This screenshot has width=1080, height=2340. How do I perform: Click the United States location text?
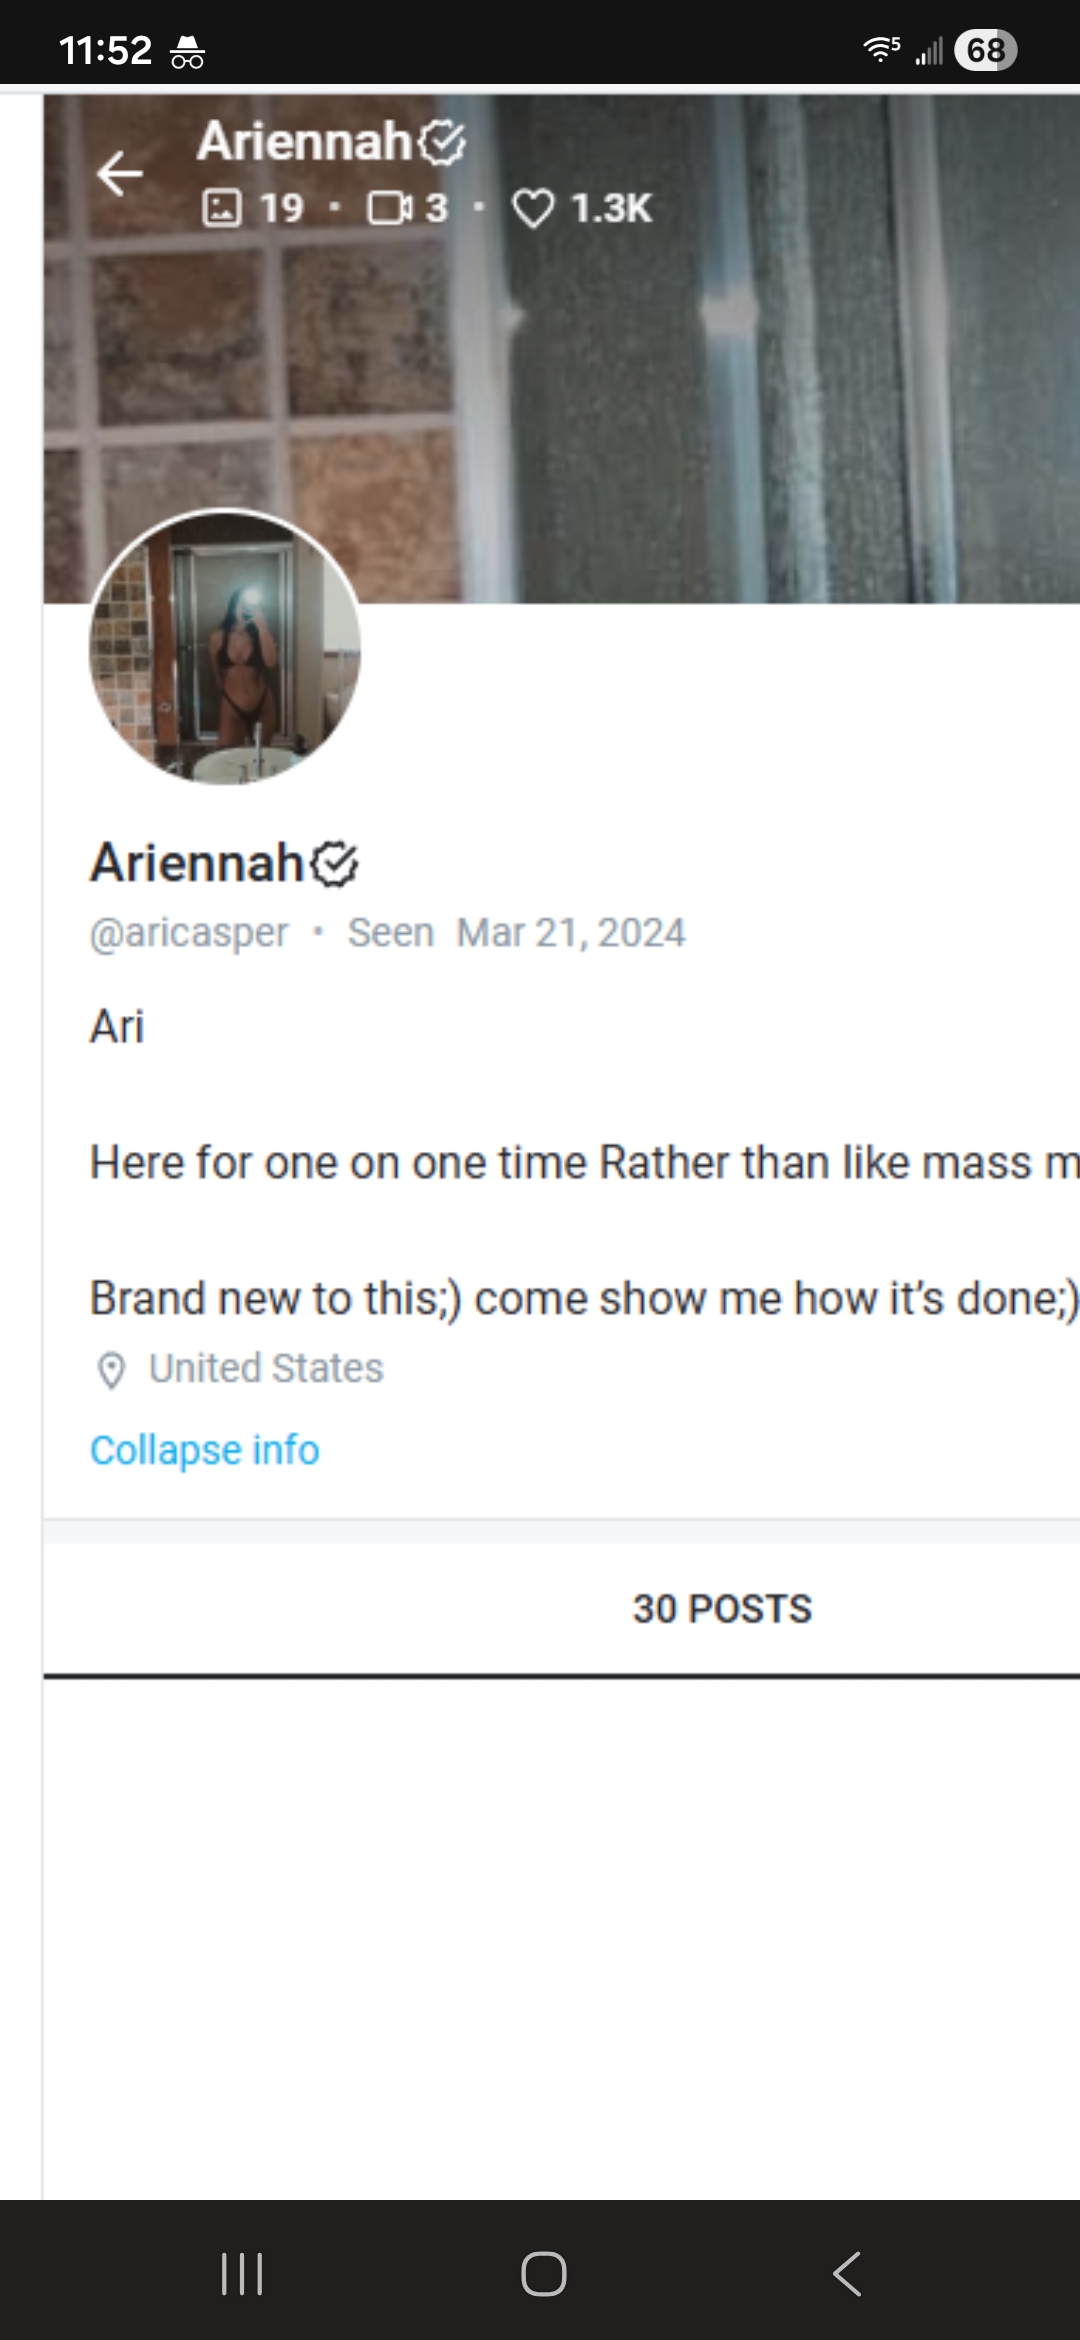coord(266,1368)
